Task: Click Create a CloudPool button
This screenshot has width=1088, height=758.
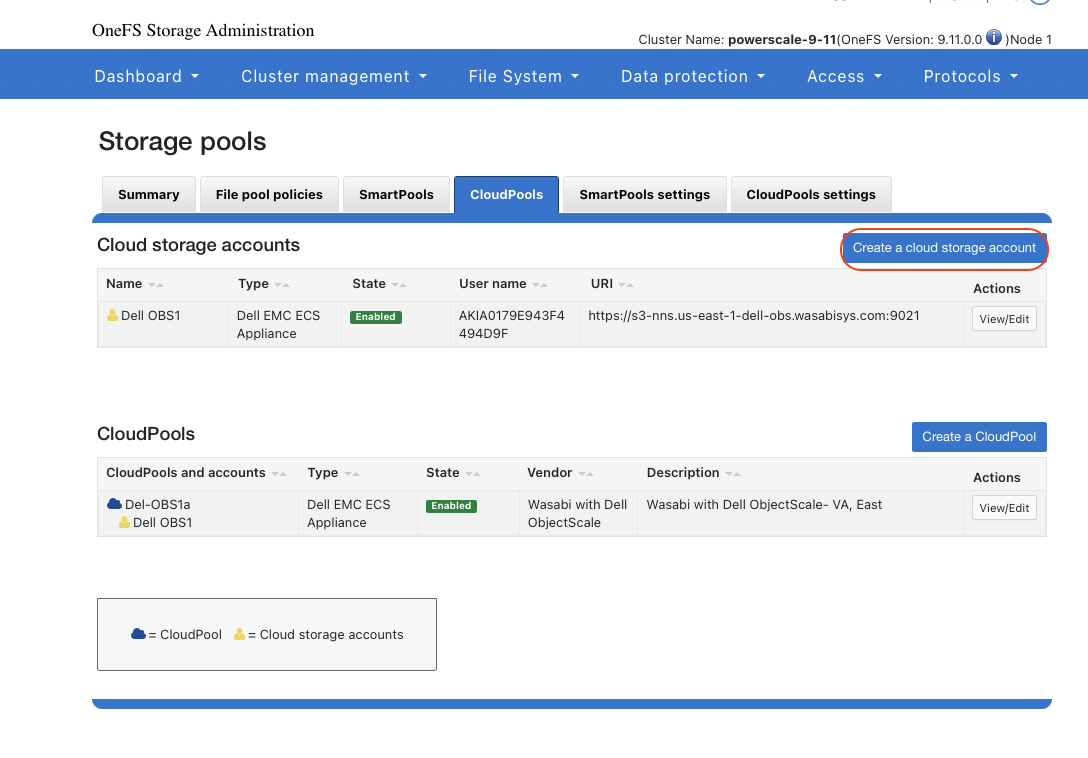Action: click(979, 437)
